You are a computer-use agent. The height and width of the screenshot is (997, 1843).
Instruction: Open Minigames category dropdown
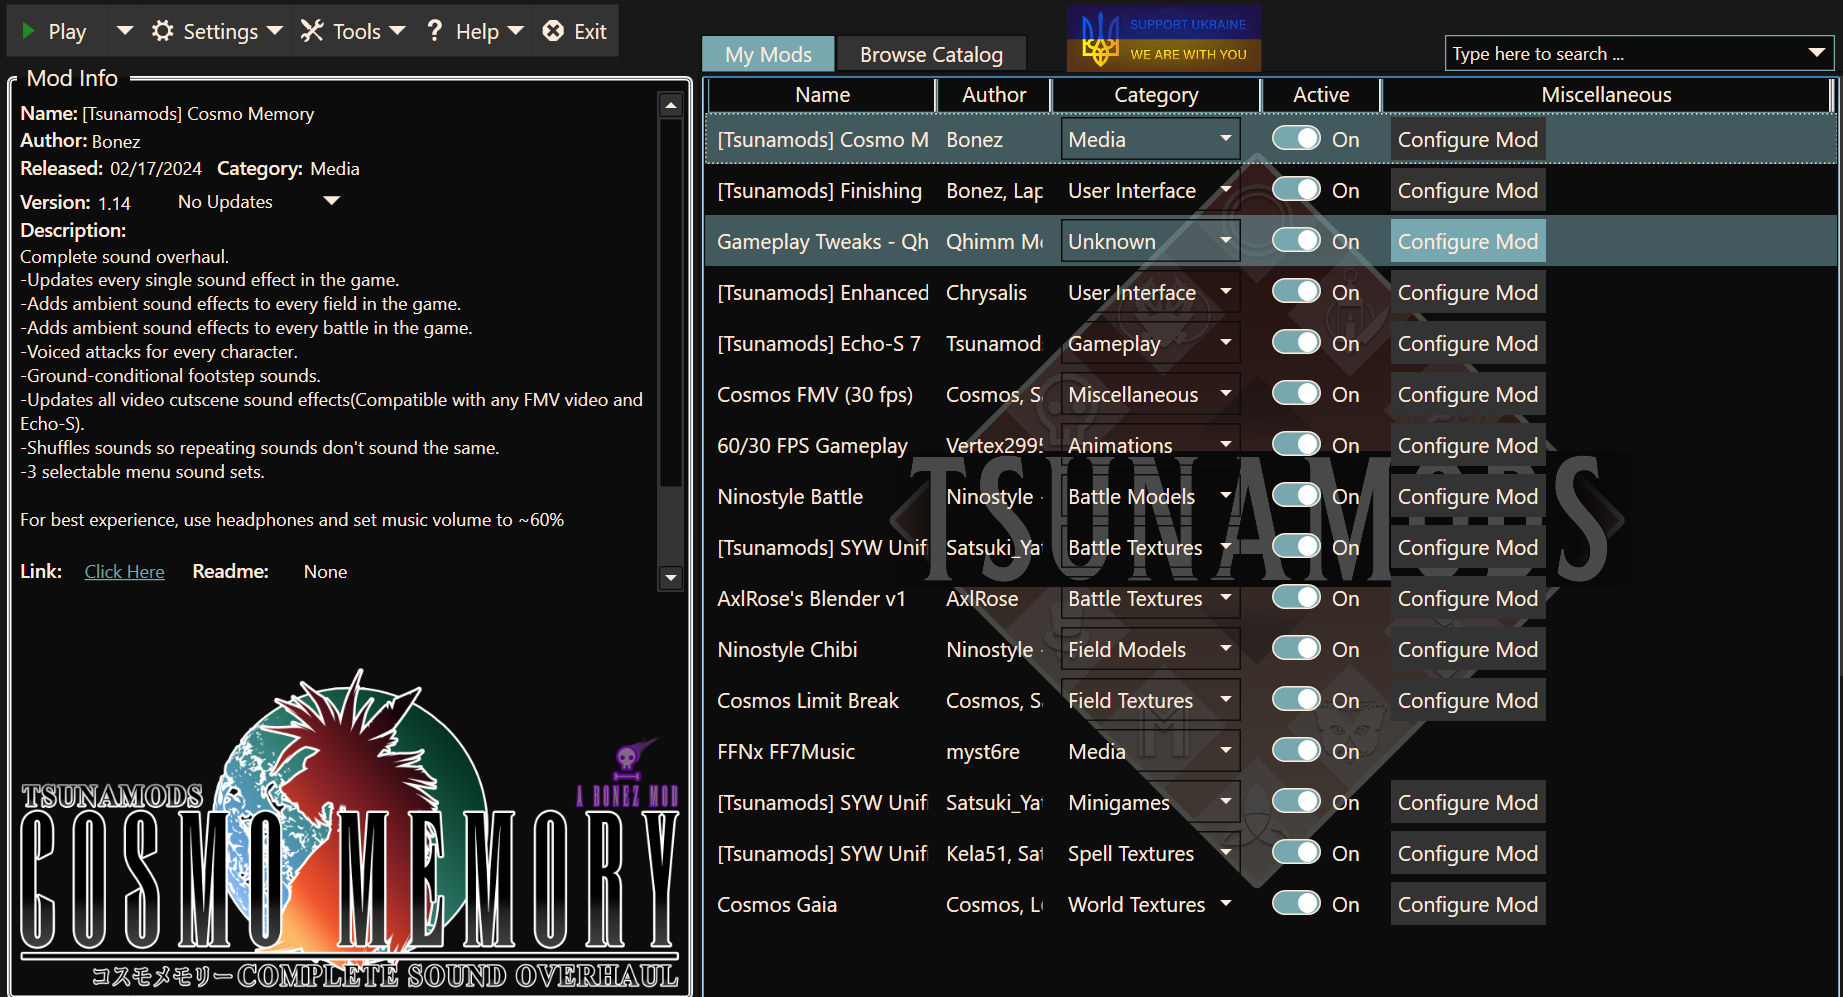click(x=1150, y=802)
